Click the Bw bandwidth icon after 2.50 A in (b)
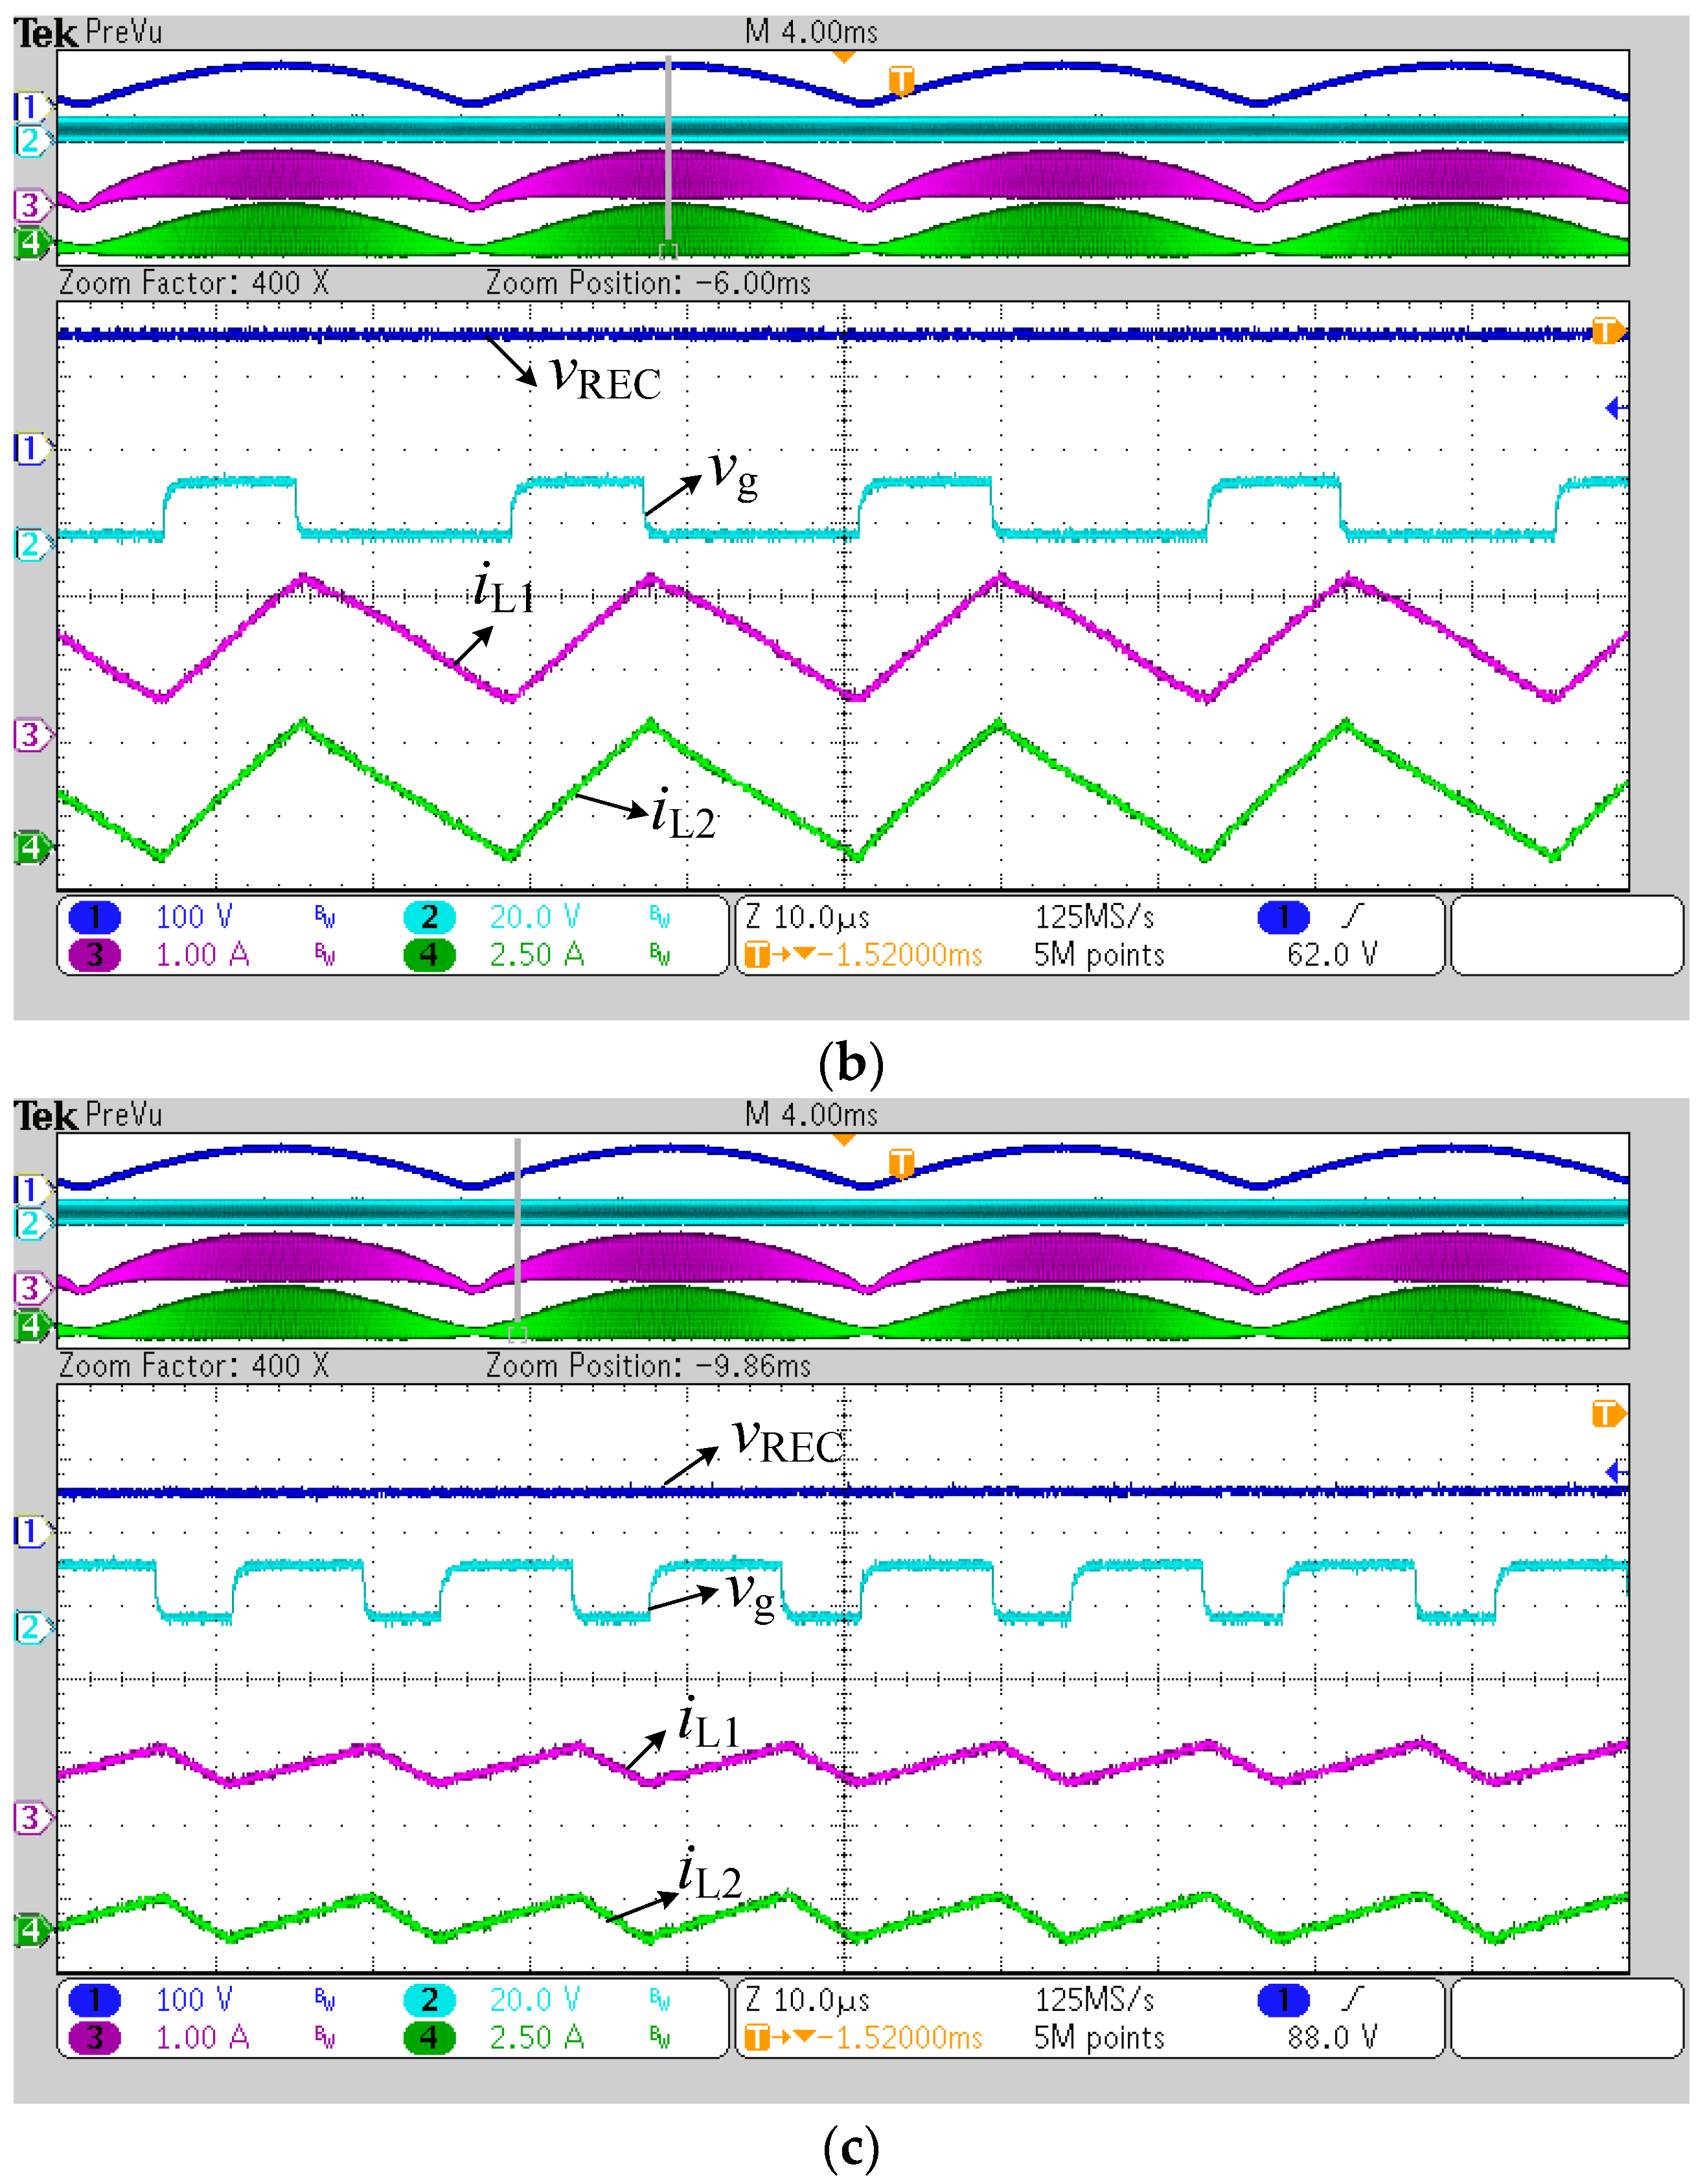The image size is (1705, 2184). pos(660,955)
